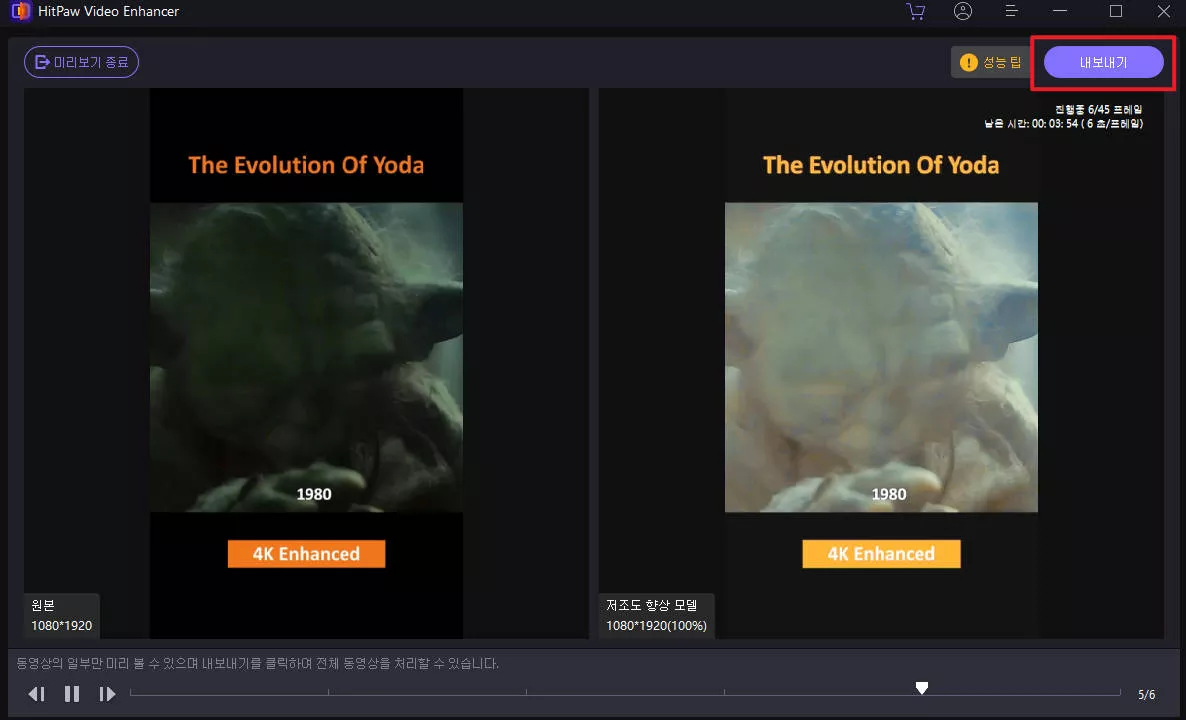Open the user account icon

click(963, 11)
